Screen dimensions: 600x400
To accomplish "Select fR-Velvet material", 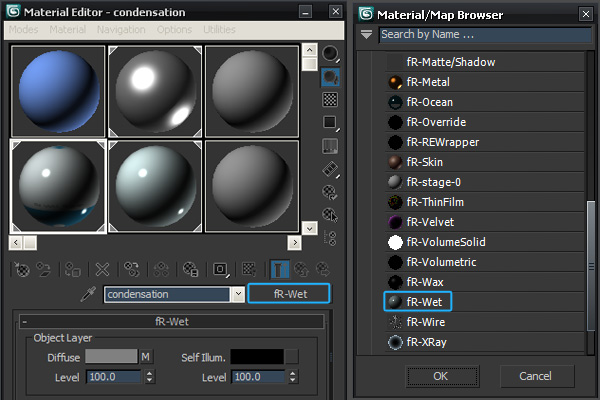I will [484, 222].
